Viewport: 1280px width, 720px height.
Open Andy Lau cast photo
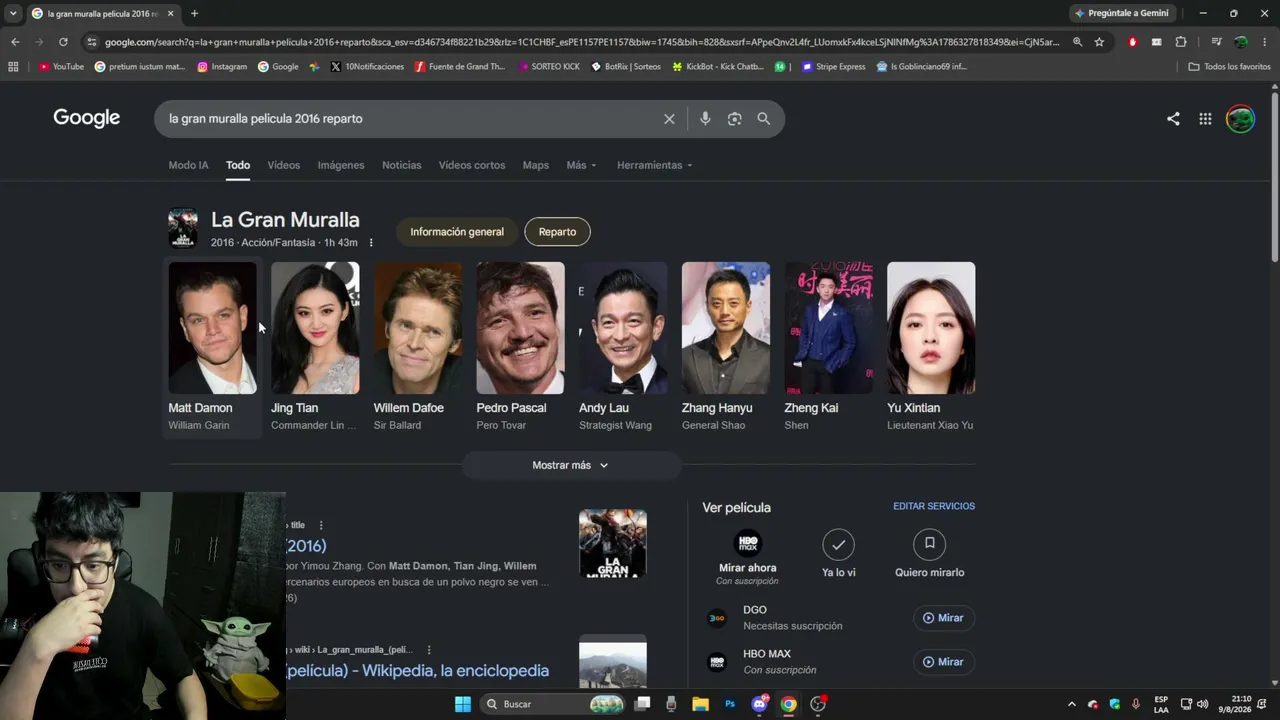click(623, 328)
